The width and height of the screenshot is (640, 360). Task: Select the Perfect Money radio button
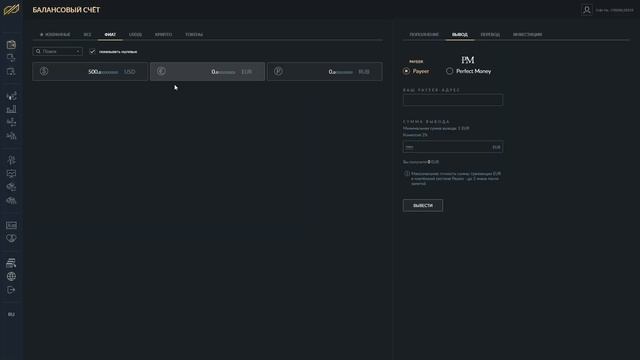pos(449,71)
